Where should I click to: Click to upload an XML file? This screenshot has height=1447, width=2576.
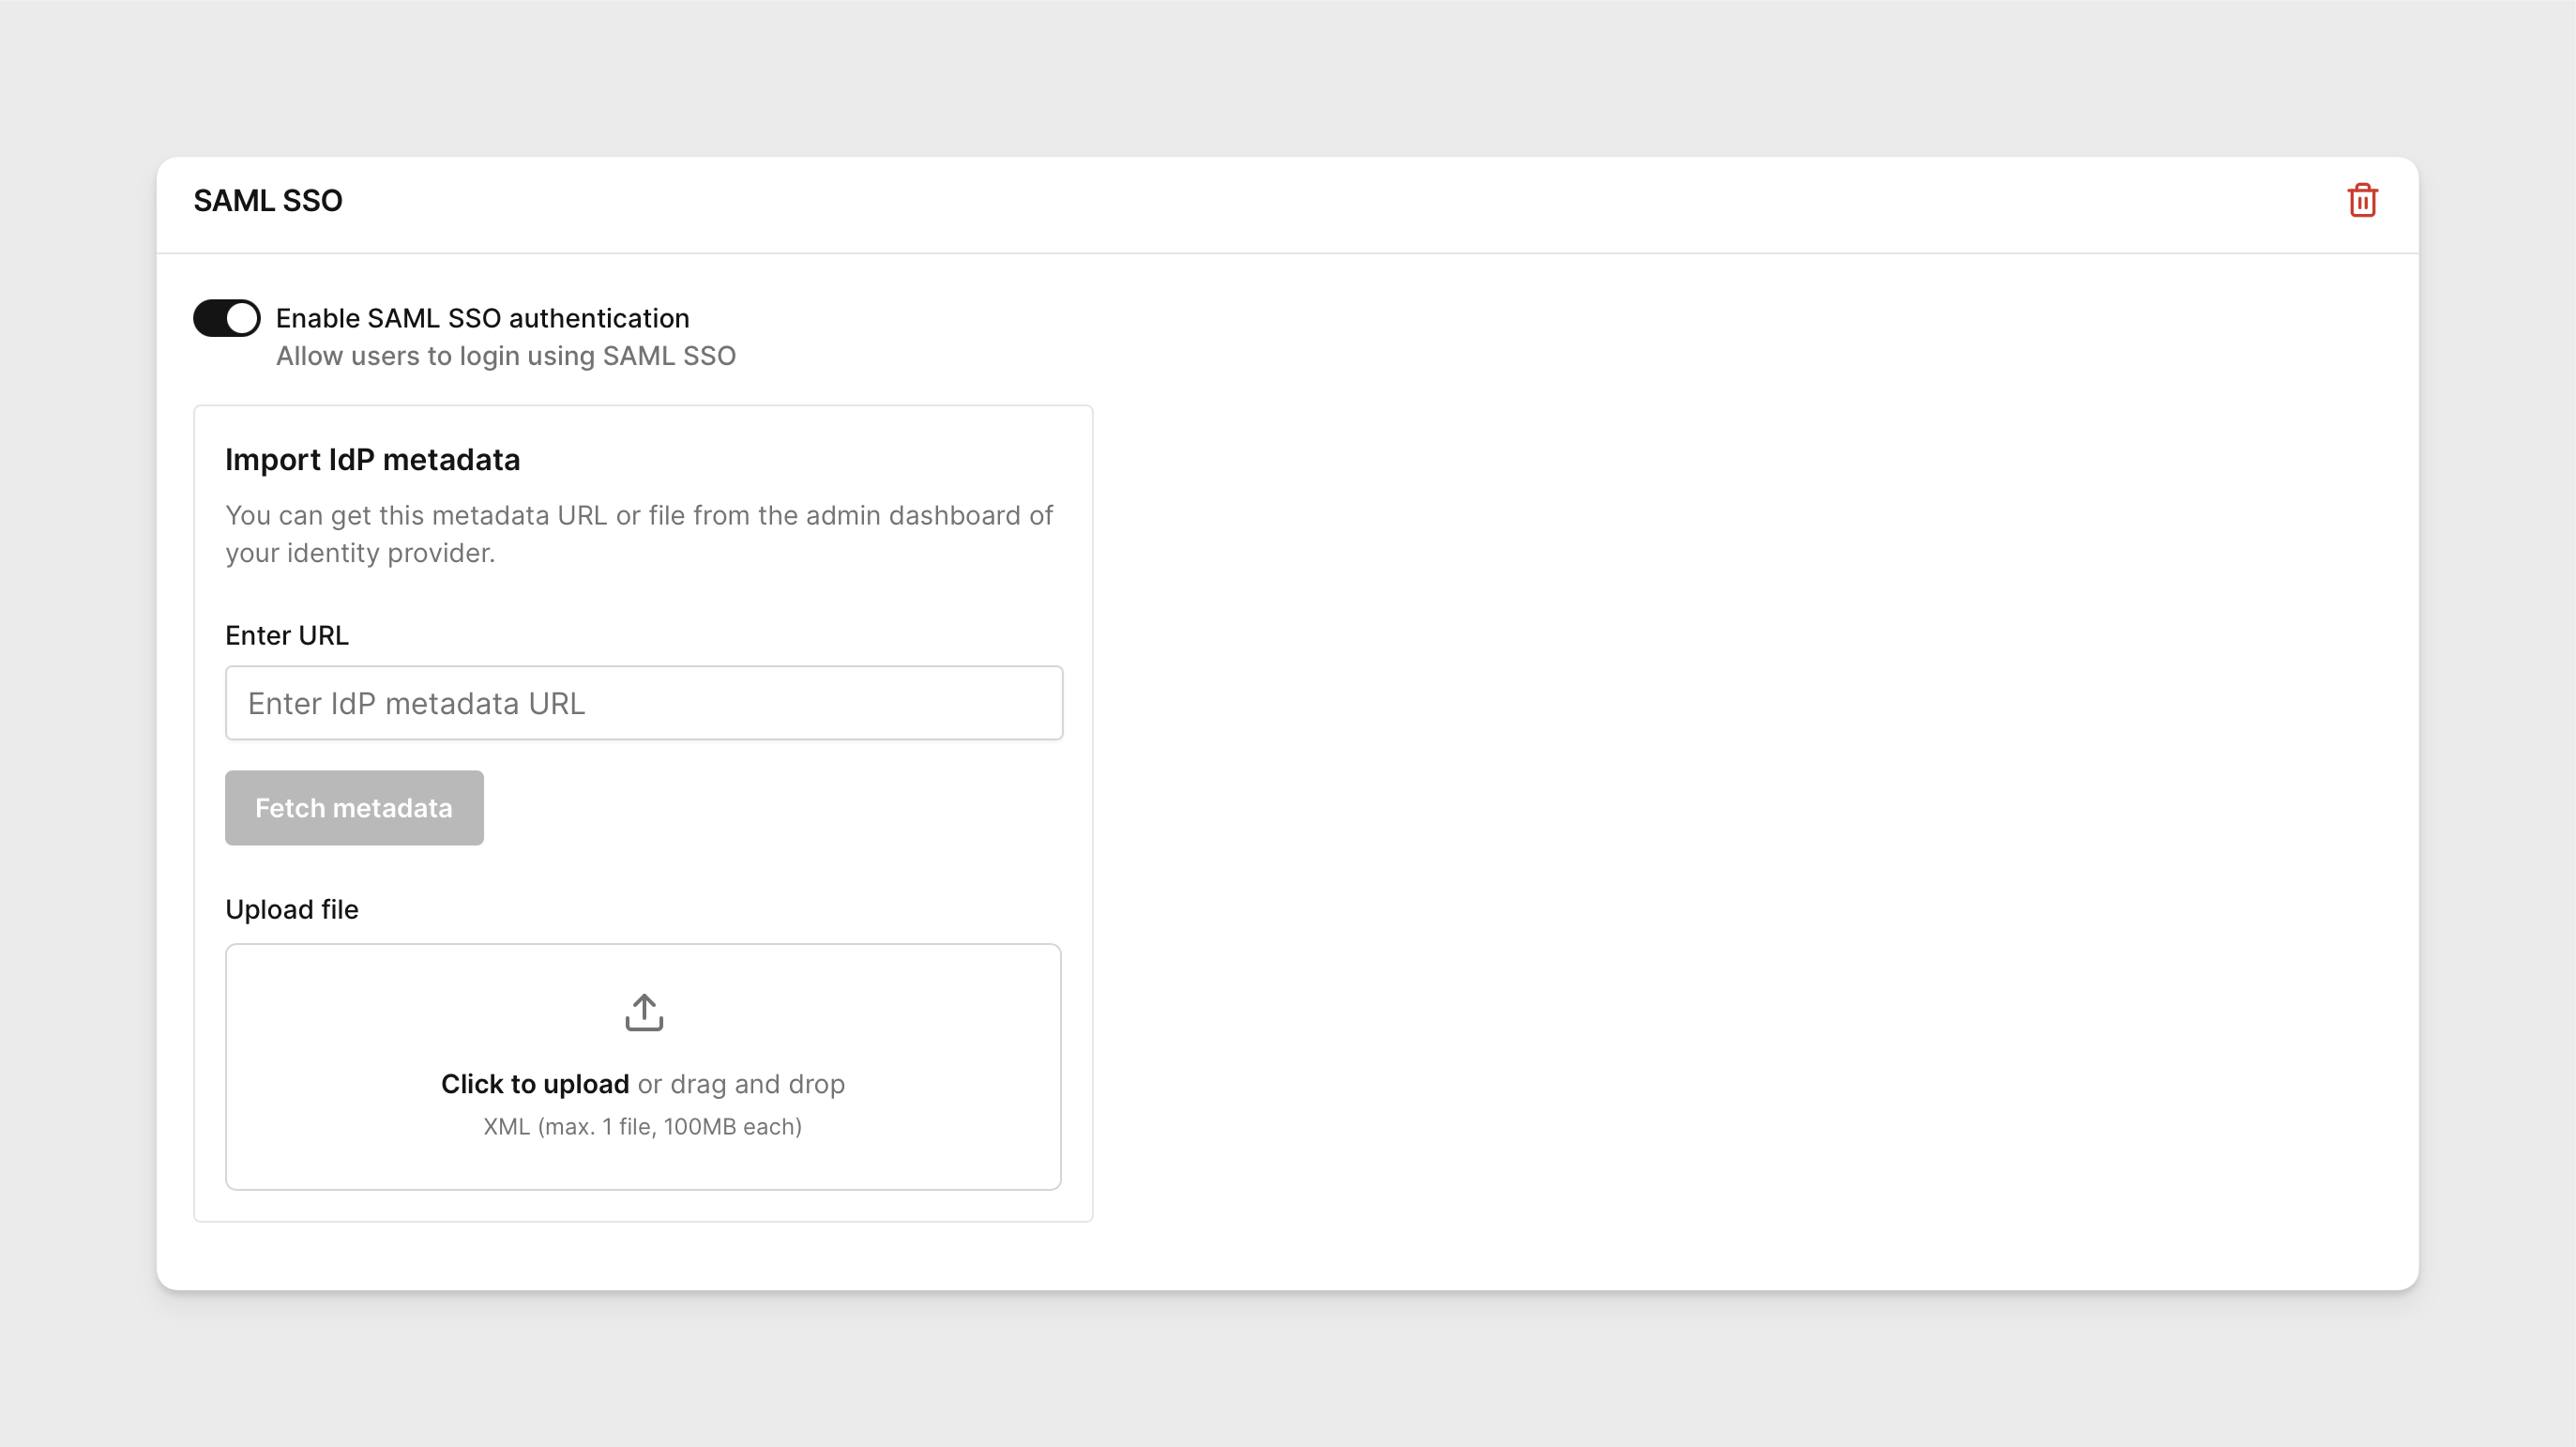pos(535,1083)
